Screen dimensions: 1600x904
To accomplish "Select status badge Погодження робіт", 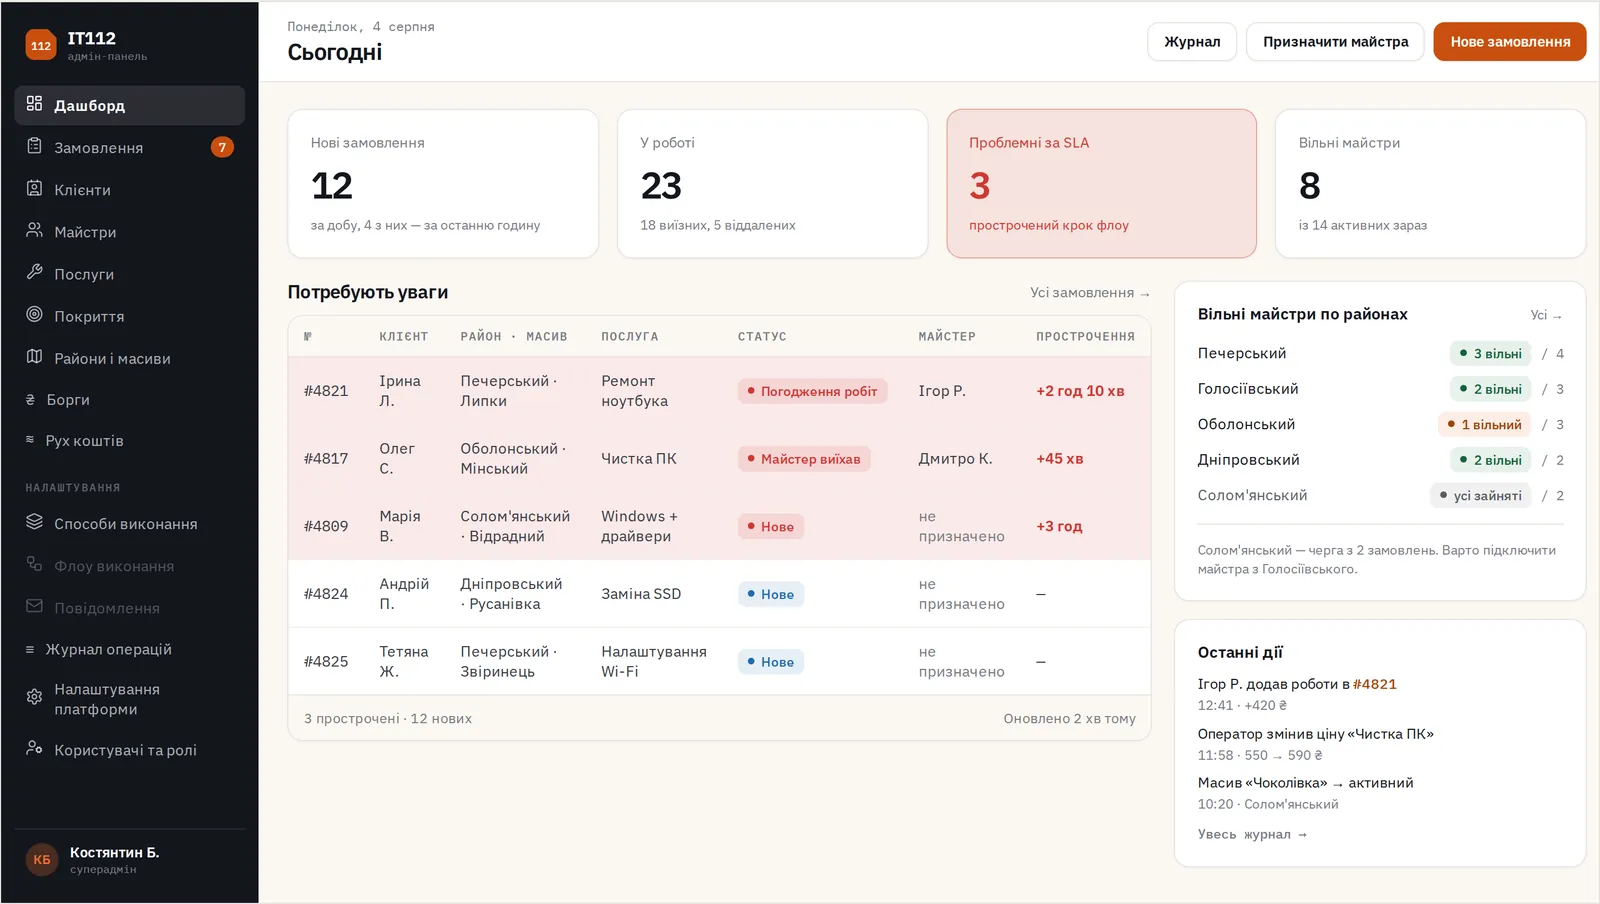I will click(812, 391).
